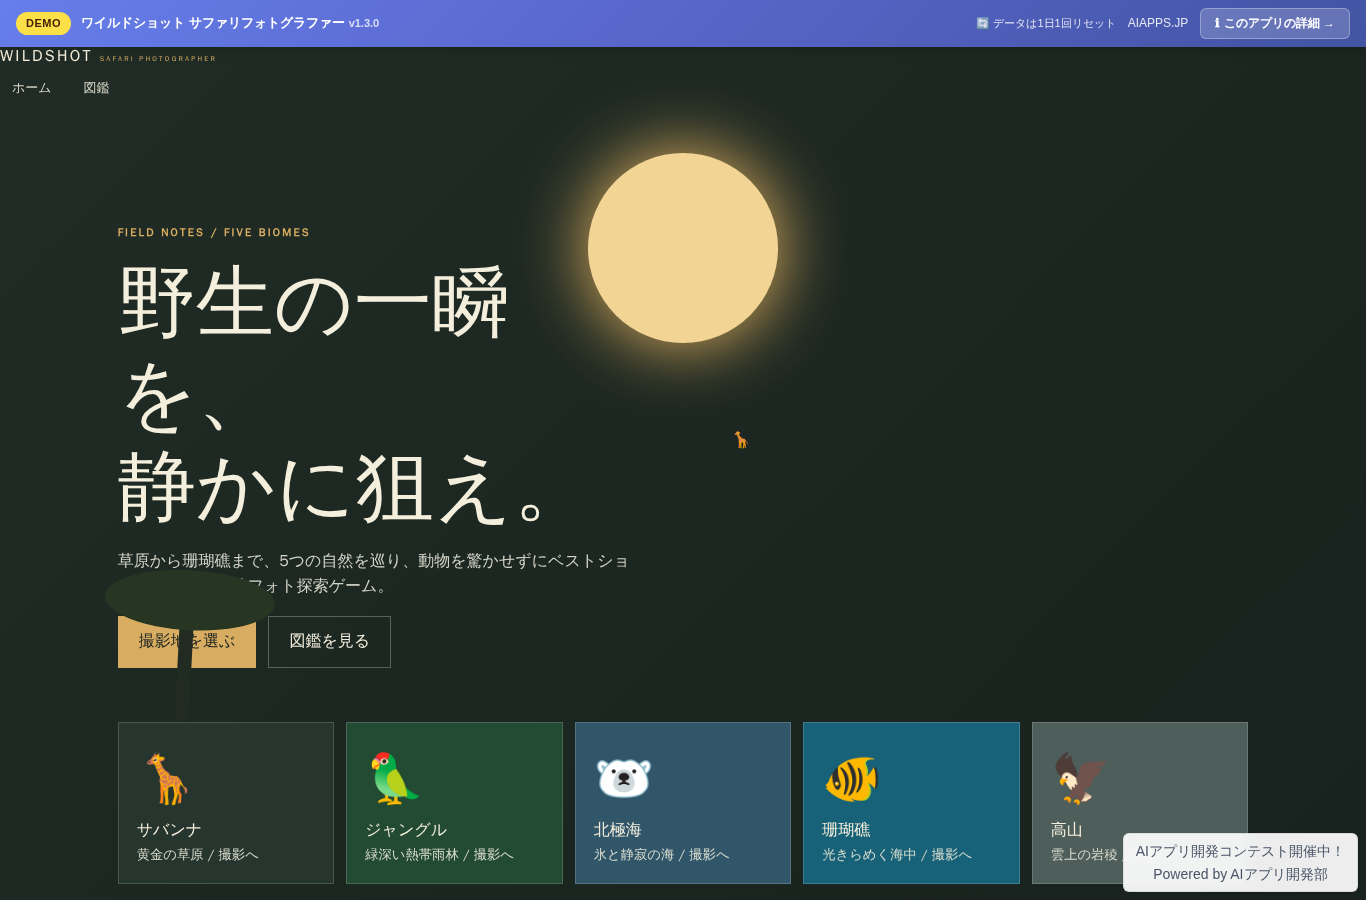Select the サバンナ biome card title
Viewport: 1366px width, 900px height.
(x=169, y=830)
